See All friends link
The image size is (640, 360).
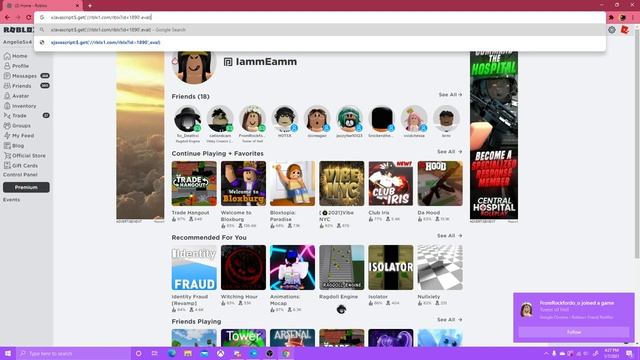[450, 95]
